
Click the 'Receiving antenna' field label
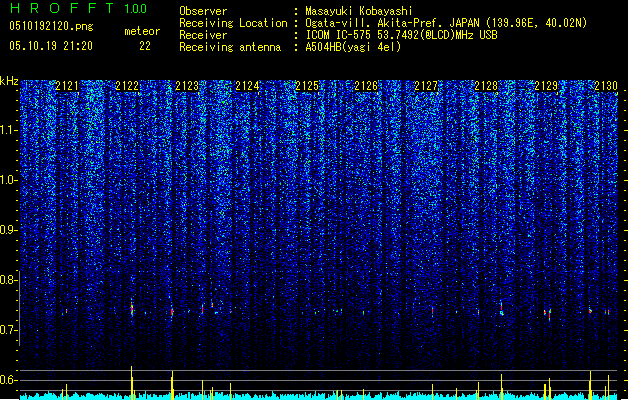pos(230,47)
